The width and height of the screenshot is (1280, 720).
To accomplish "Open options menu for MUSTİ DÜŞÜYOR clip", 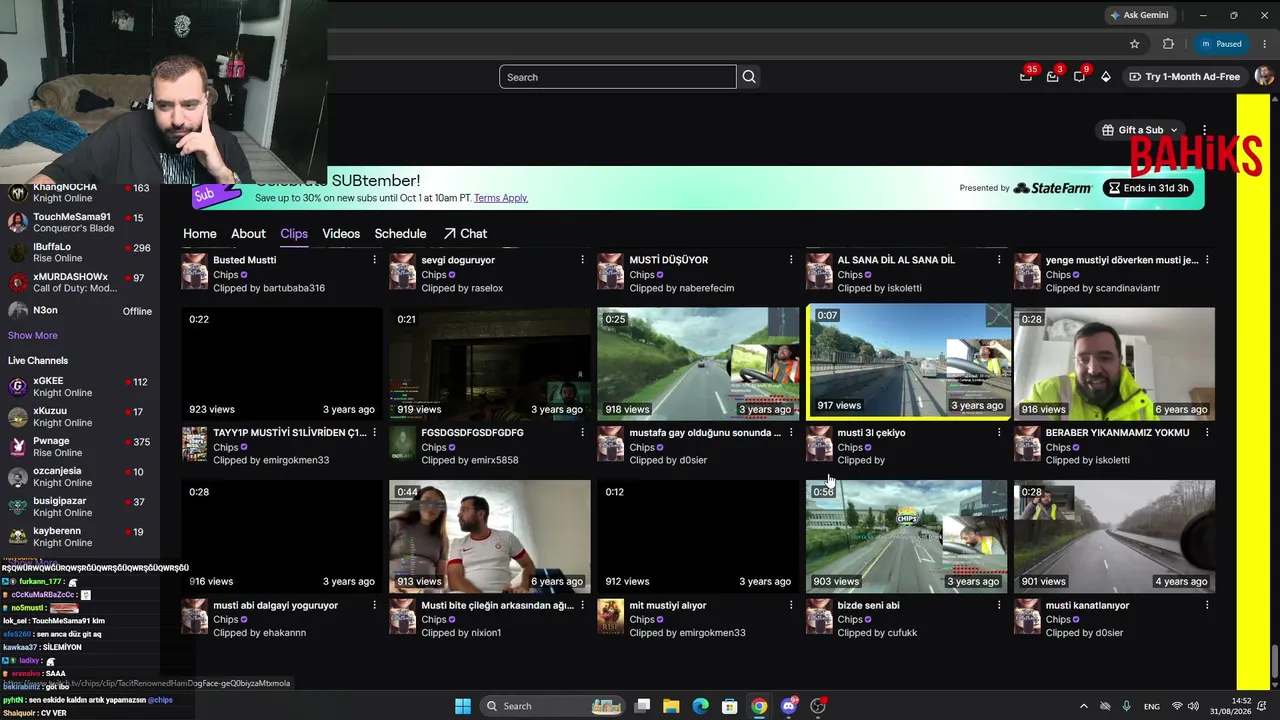I will click(791, 260).
